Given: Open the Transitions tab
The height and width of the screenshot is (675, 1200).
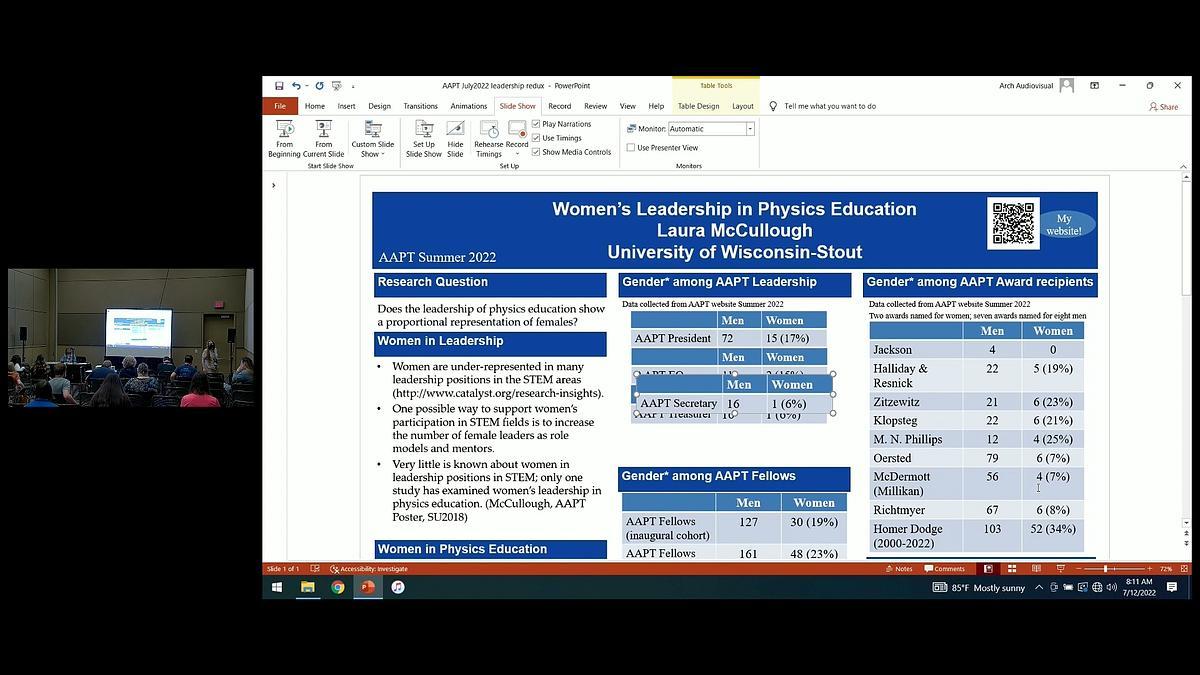Looking at the screenshot, I should (x=420, y=106).
